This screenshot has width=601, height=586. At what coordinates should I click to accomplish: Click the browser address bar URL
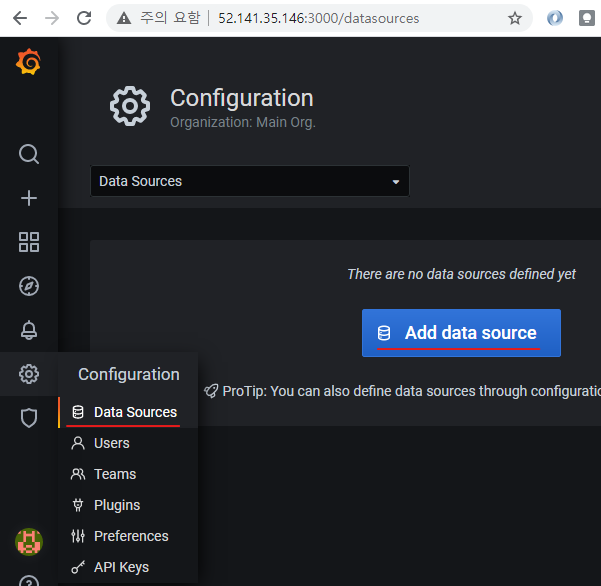pyautogui.click(x=318, y=18)
